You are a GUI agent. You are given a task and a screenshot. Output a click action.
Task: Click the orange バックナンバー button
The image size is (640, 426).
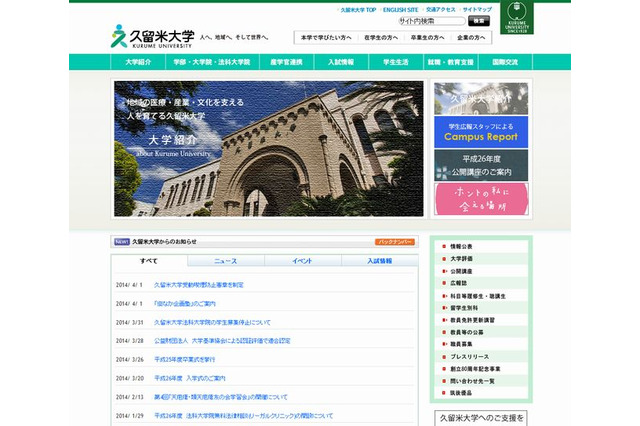click(395, 242)
